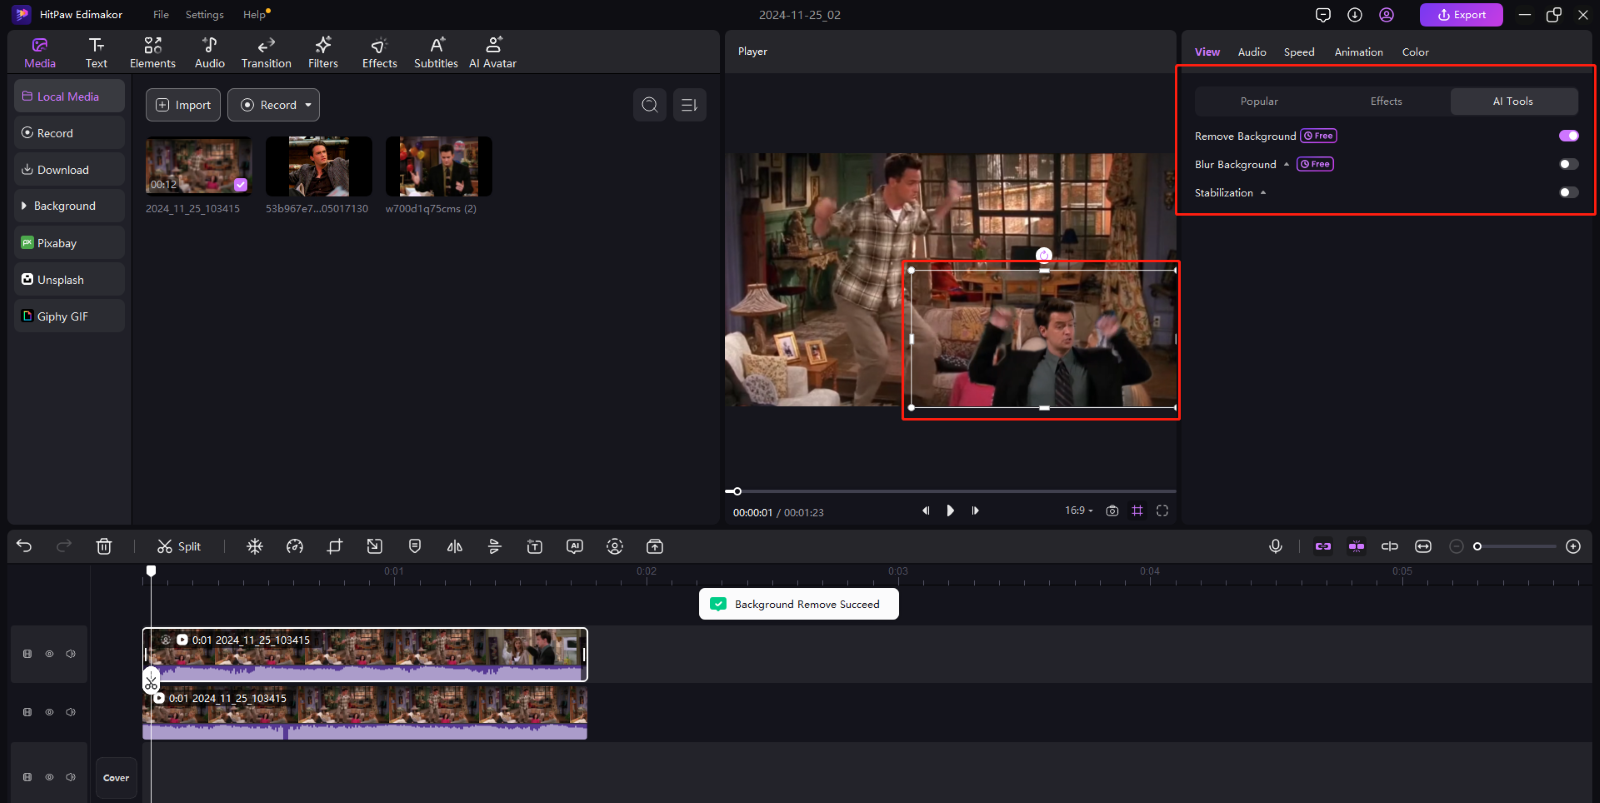This screenshot has height=803, width=1600.
Task: Open the Record dropdown arrow in media panel
Action: pyautogui.click(x=308, y=105)
